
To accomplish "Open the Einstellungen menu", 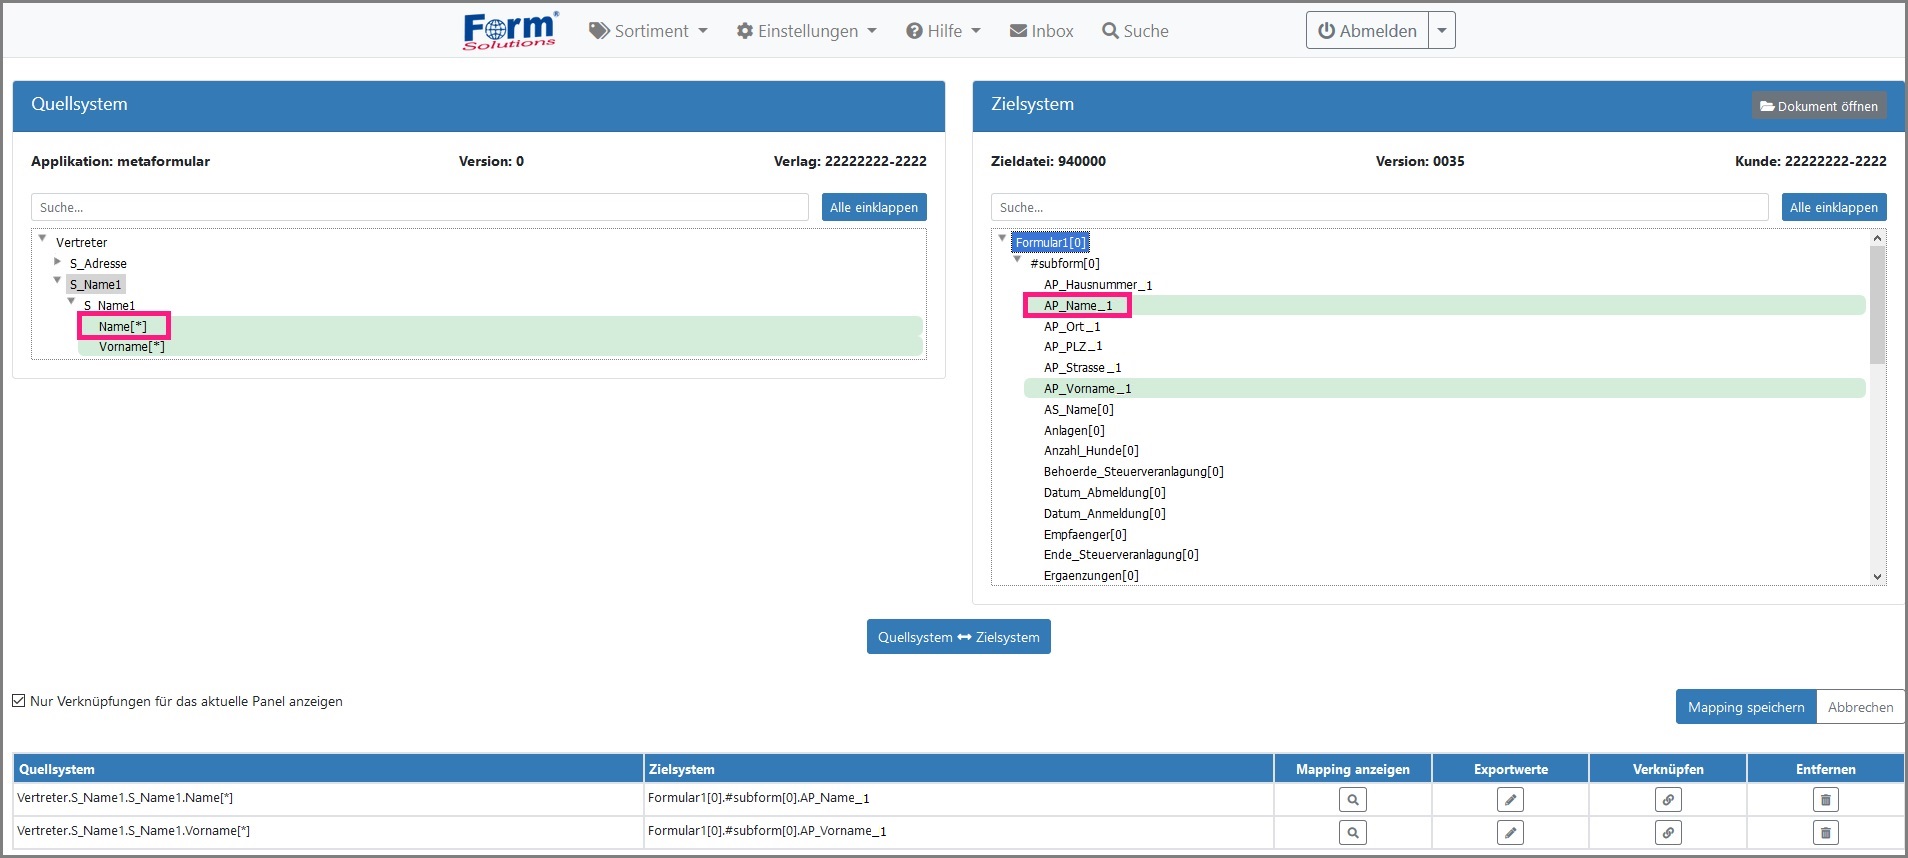I will pyautogui.click(x=806, y=31).
